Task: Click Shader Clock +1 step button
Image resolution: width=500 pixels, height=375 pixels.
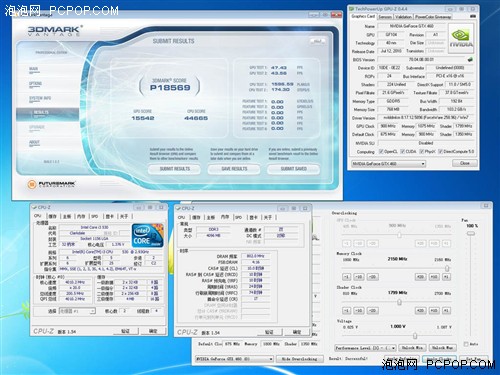Action: pyautogui.click(x=446, y=311)
